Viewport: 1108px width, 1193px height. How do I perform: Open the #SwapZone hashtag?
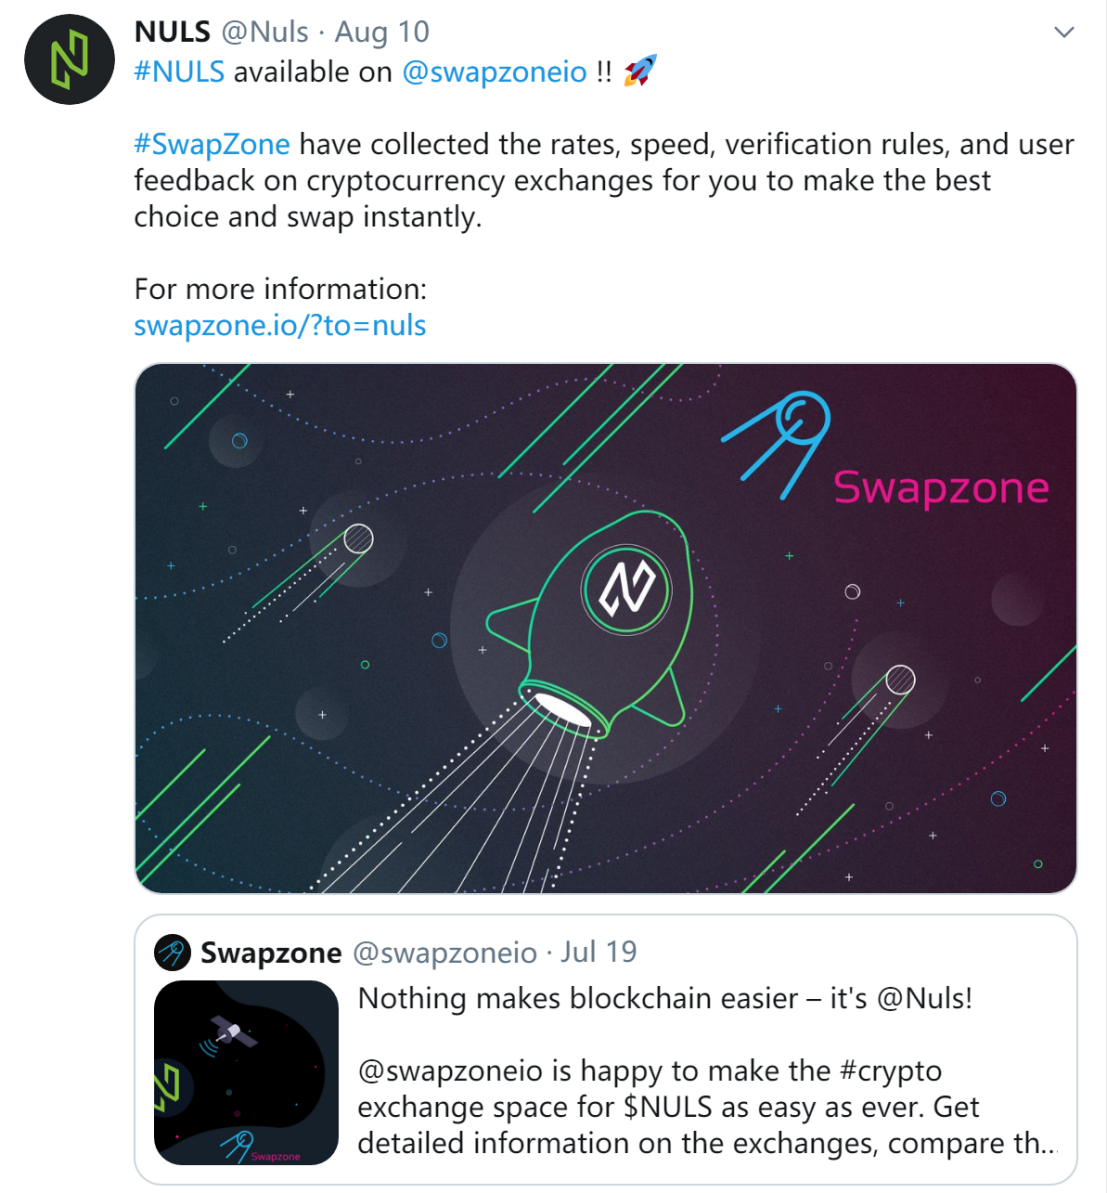point(212,145)
